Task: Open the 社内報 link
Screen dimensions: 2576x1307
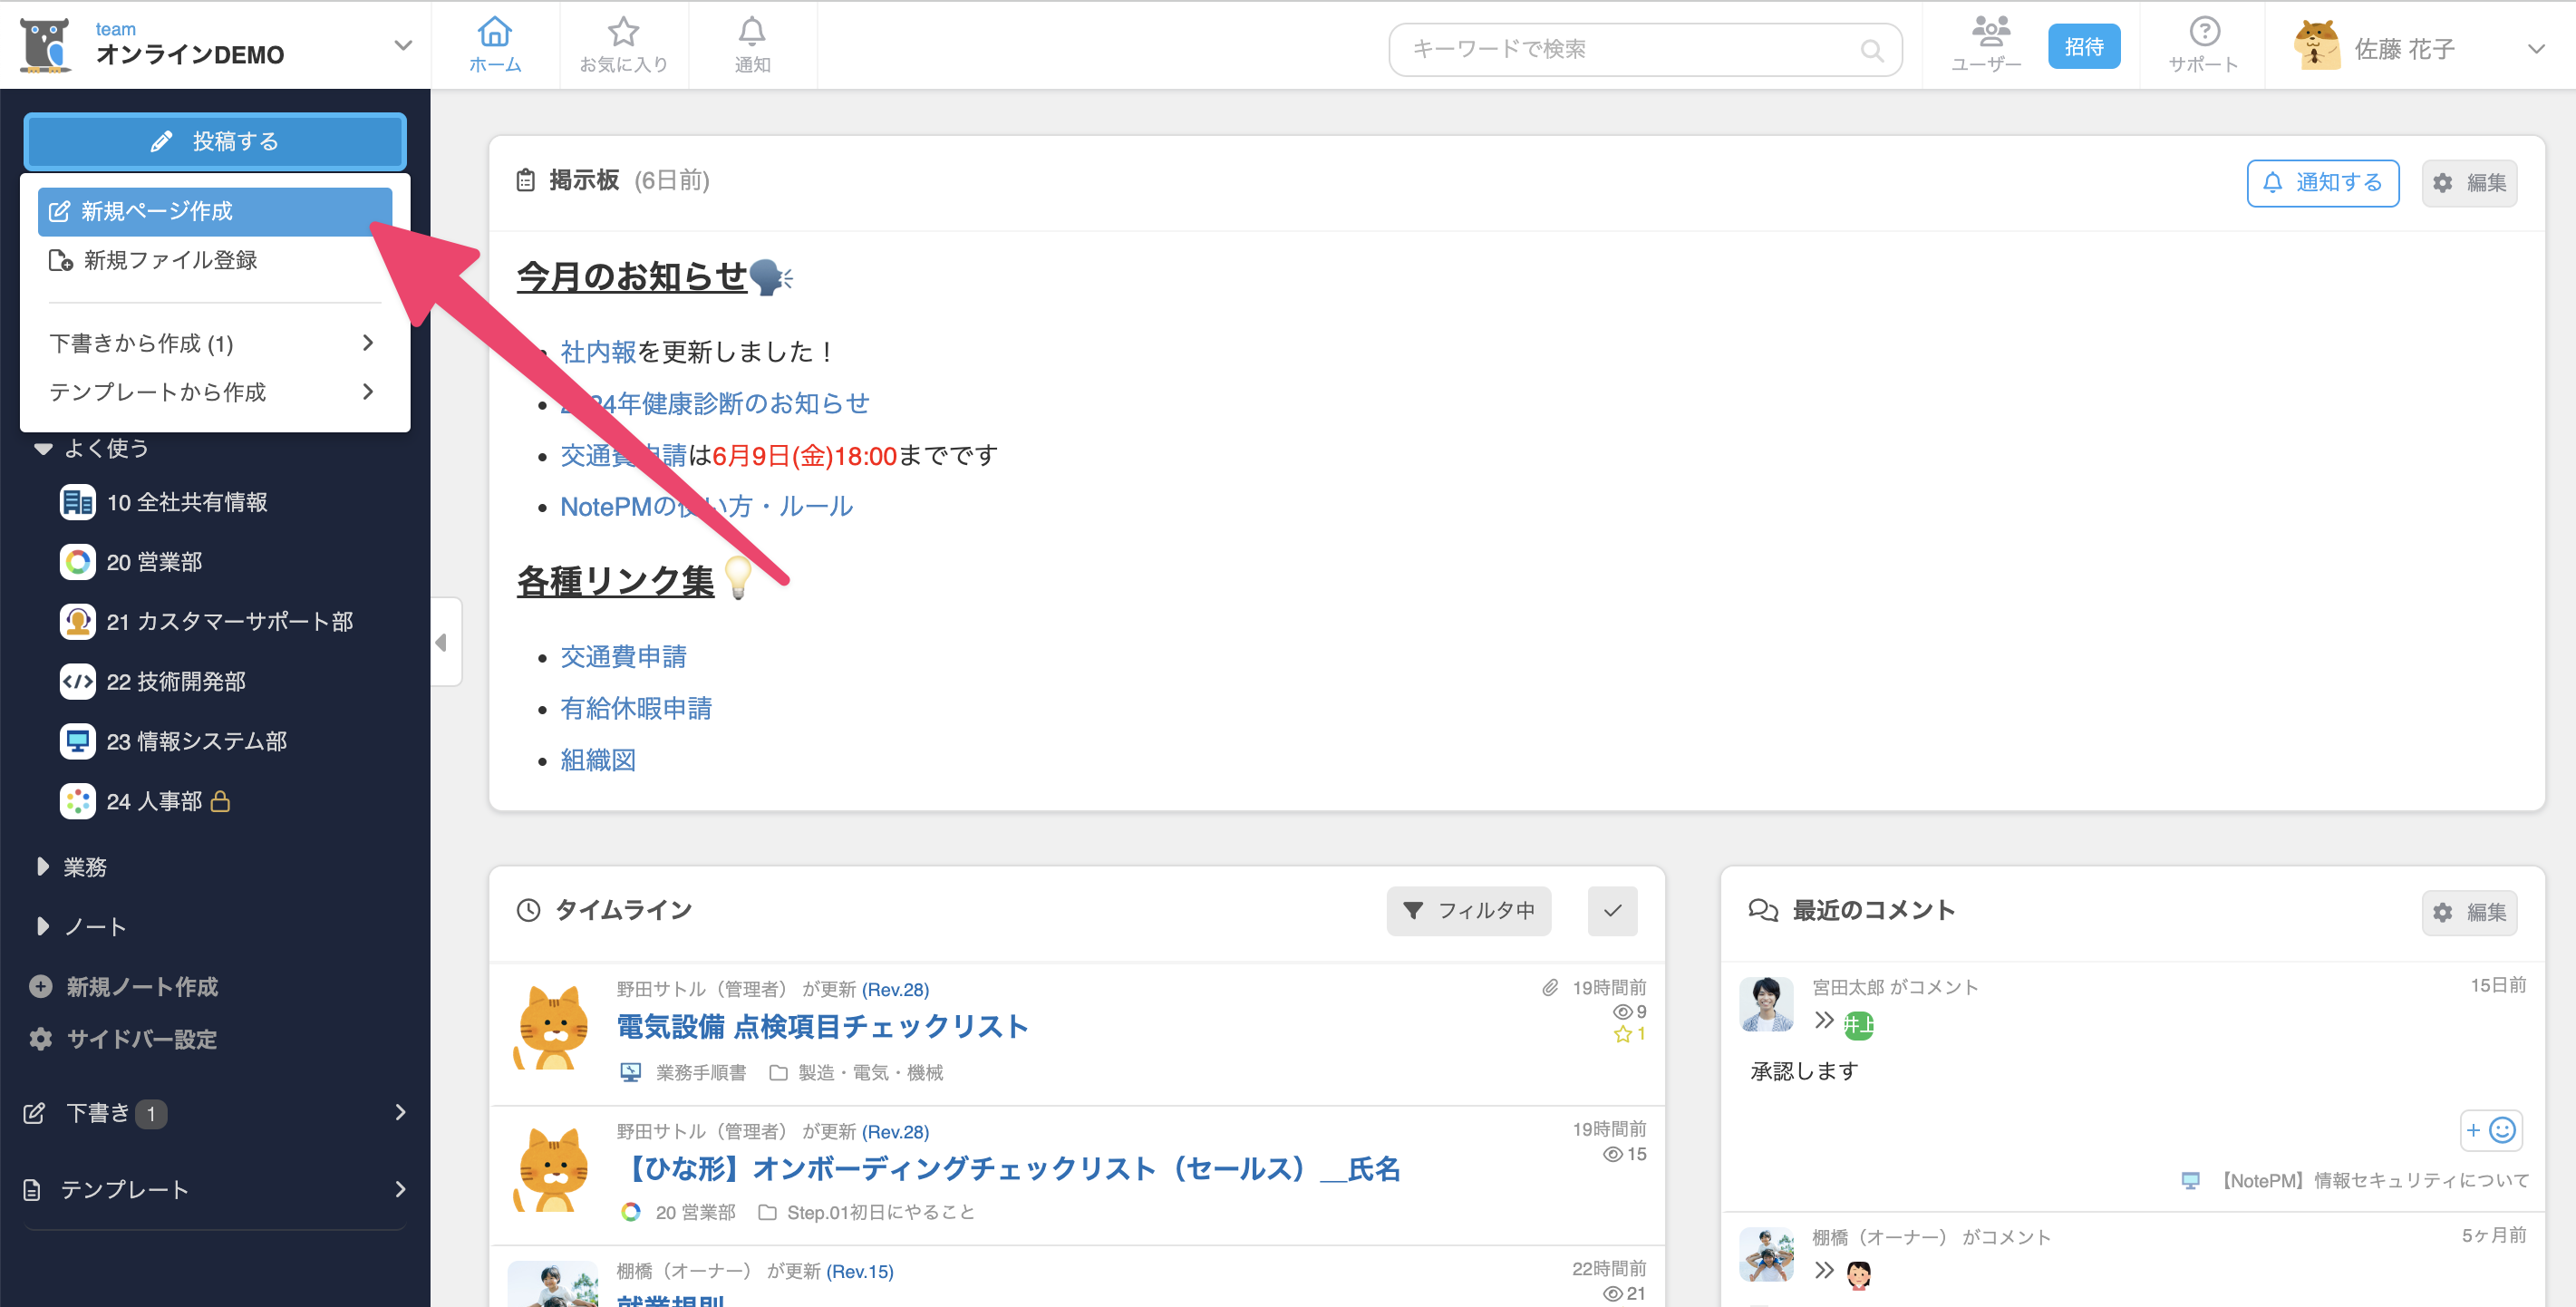Action: coord(598,352)
